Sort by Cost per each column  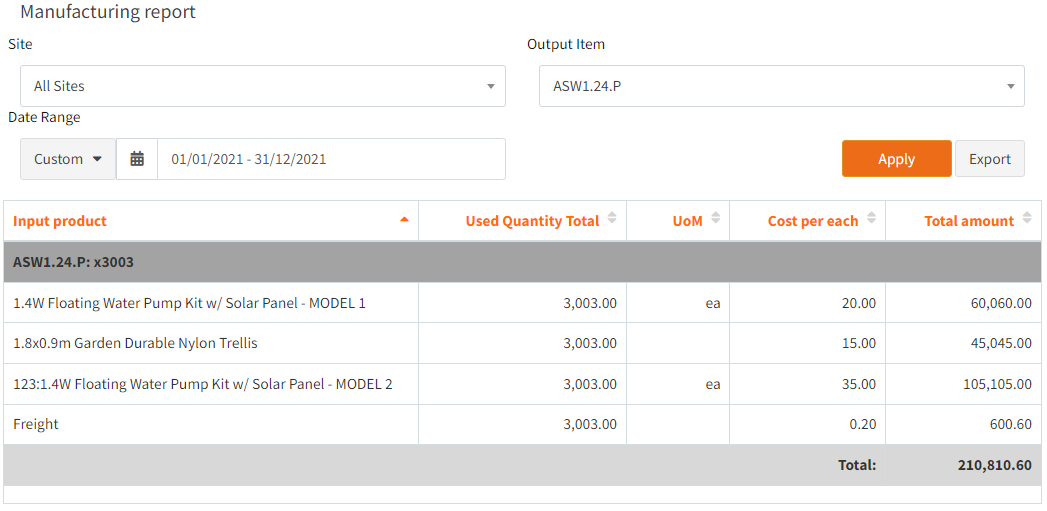pyautogui.click(x=813, y=221)
